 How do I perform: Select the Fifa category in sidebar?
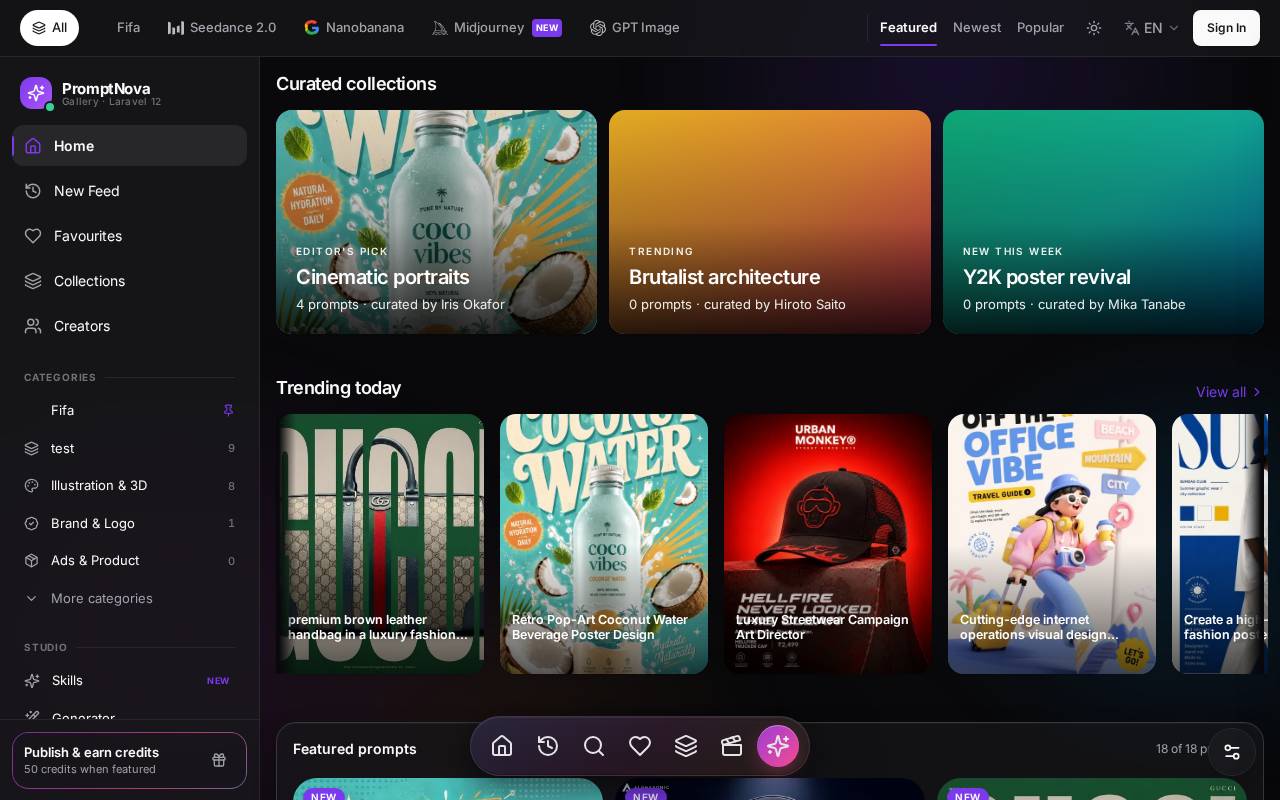(x=130, y=410)
